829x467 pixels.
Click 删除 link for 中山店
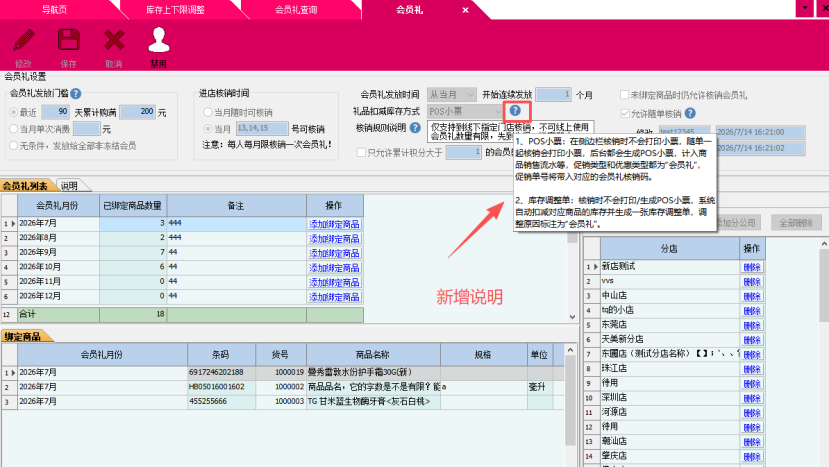752,296
